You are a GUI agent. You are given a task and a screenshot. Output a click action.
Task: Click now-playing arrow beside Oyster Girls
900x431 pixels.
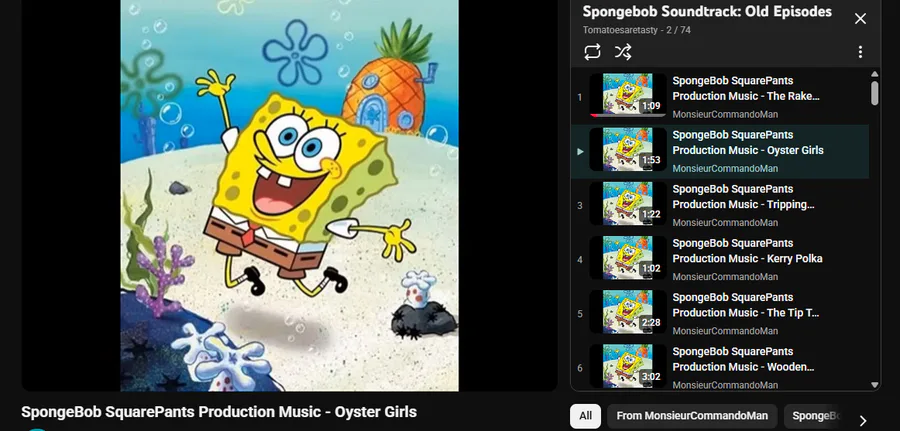point(580,152)
